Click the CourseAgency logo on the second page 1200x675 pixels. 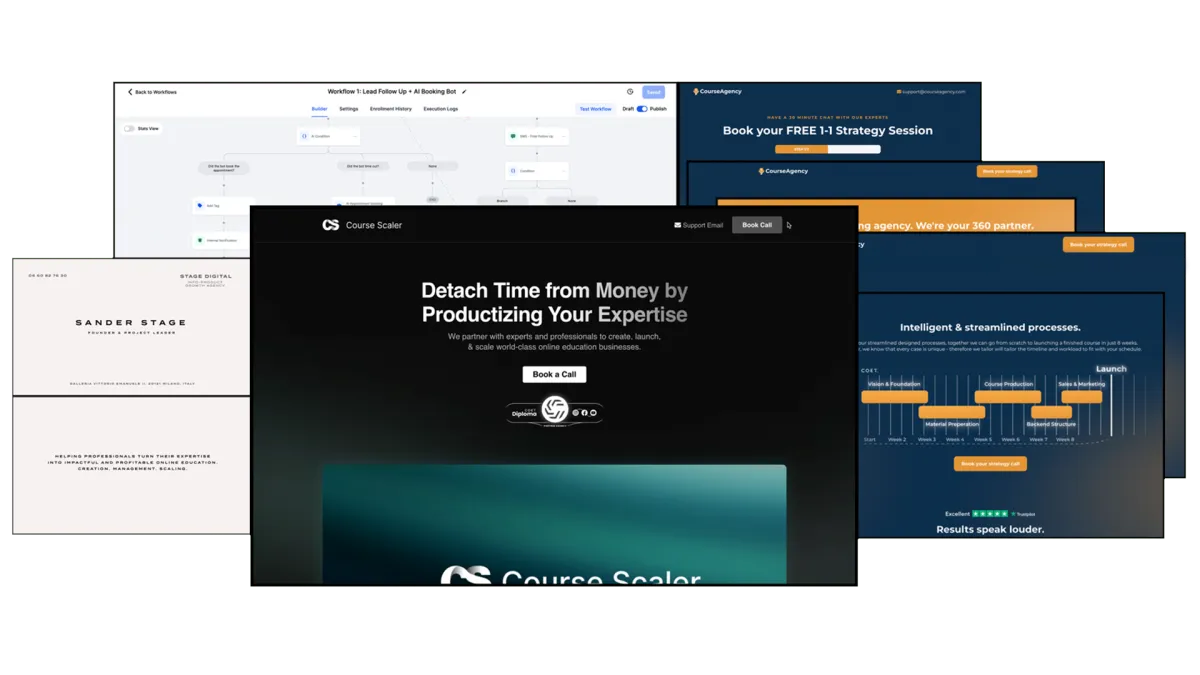pos(784,171)
